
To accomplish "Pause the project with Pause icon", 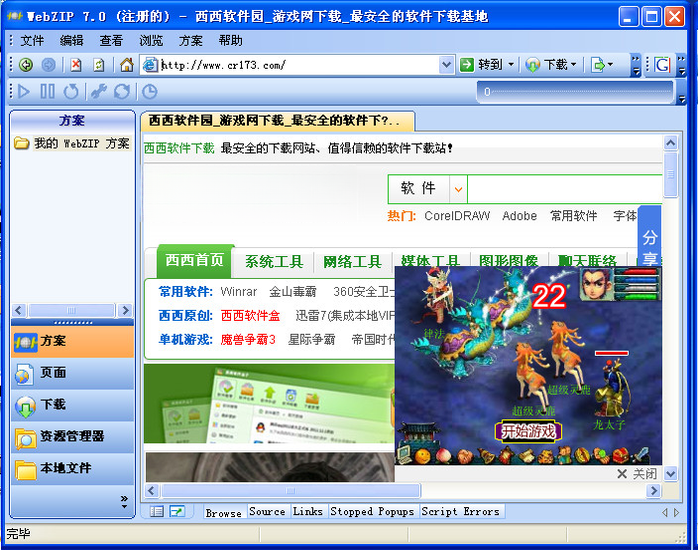I will pyautogui.click(x=48, y=92).
